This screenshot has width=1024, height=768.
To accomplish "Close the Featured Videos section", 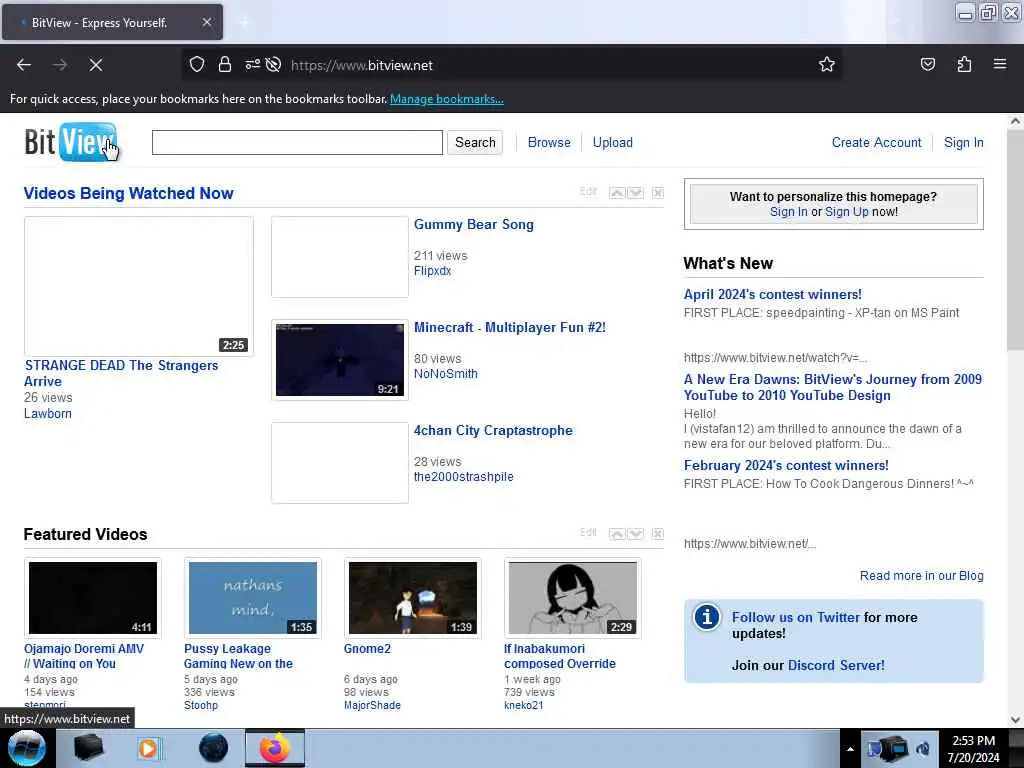I will [658, 534].
